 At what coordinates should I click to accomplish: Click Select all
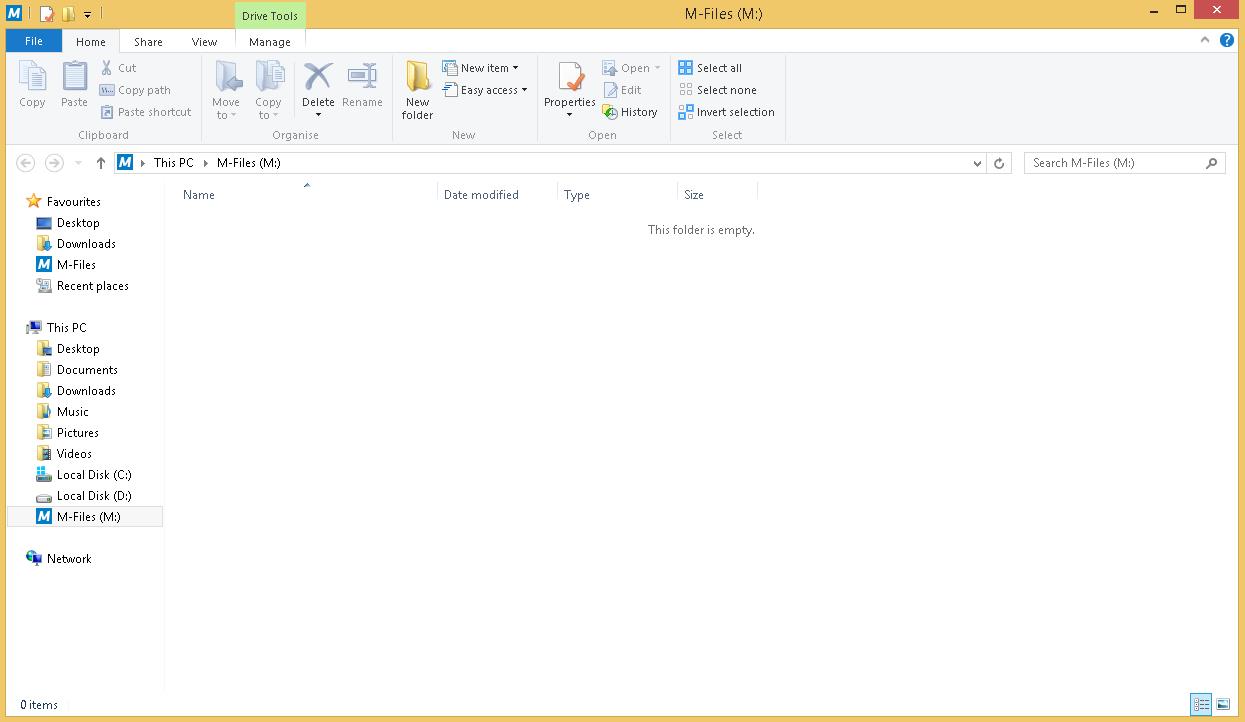710,68
